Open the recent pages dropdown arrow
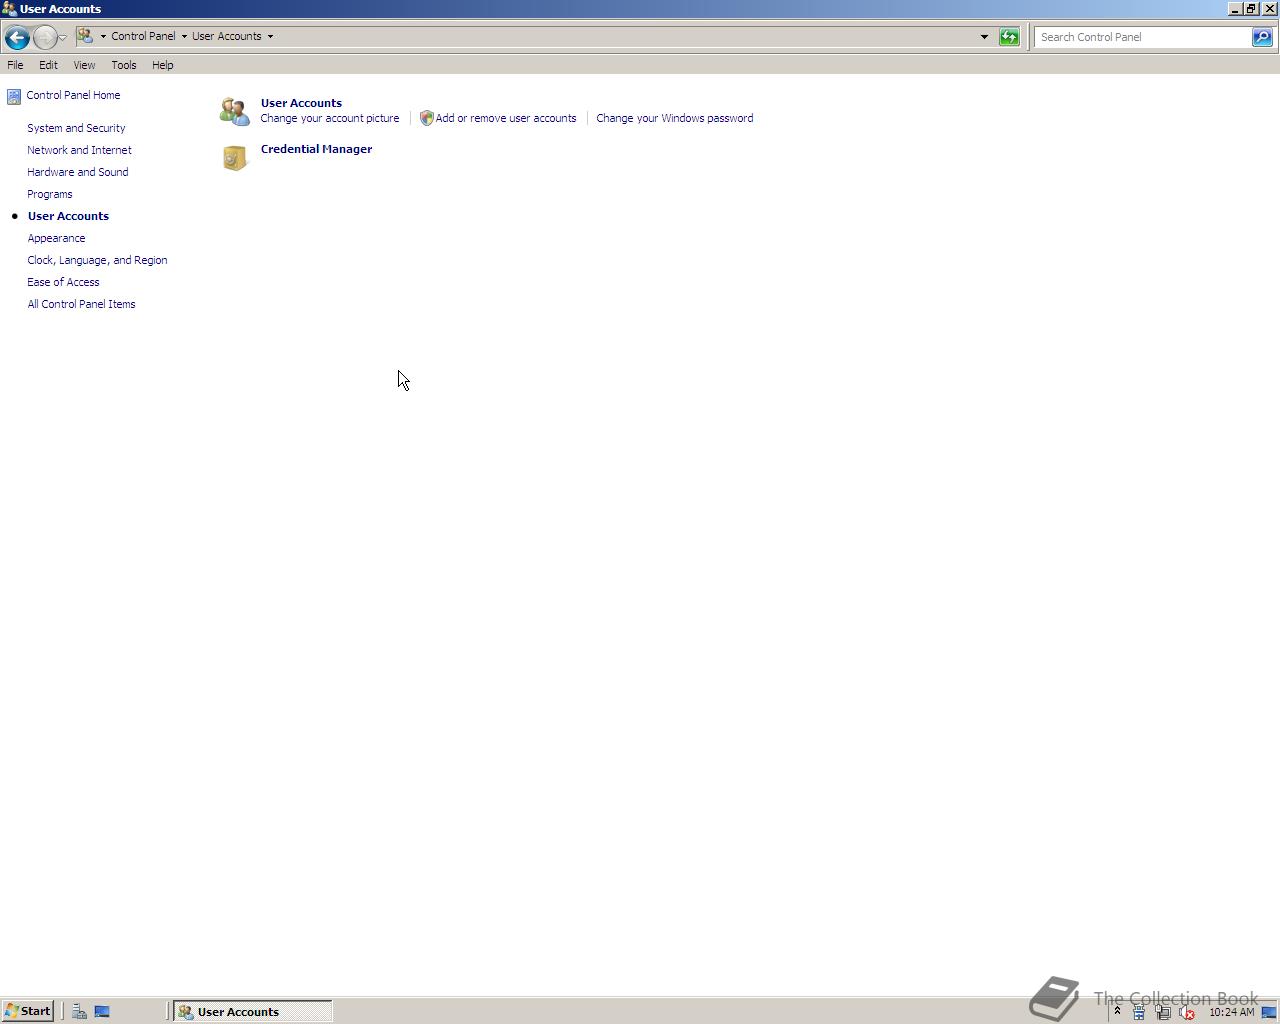 (62, 38)
